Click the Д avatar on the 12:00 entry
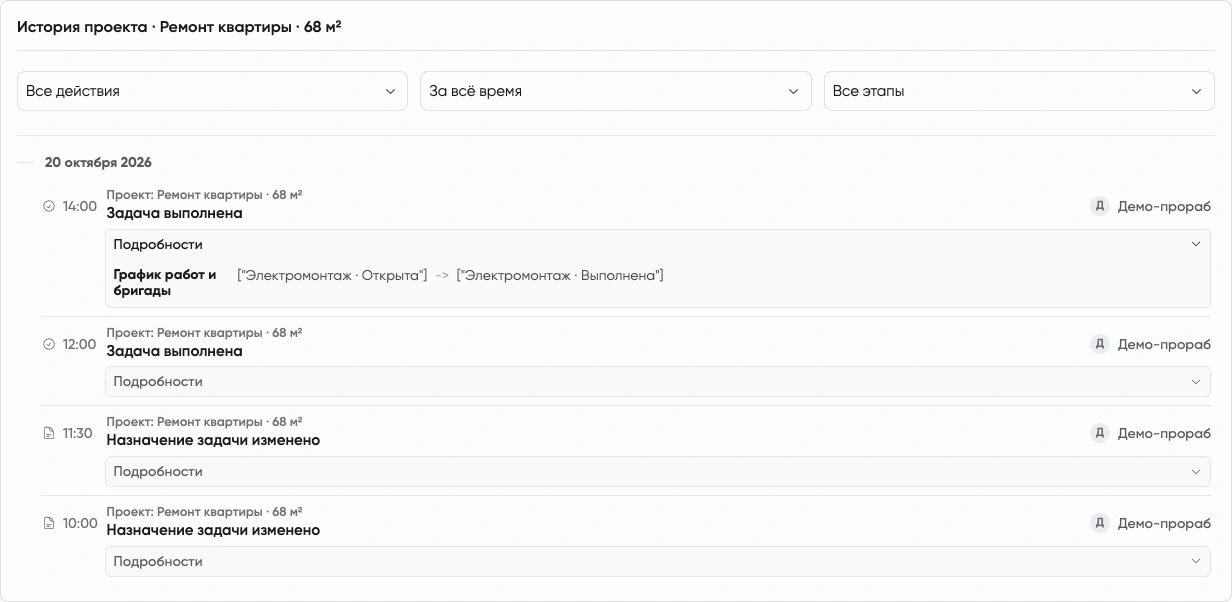 tap(1100, 344)
